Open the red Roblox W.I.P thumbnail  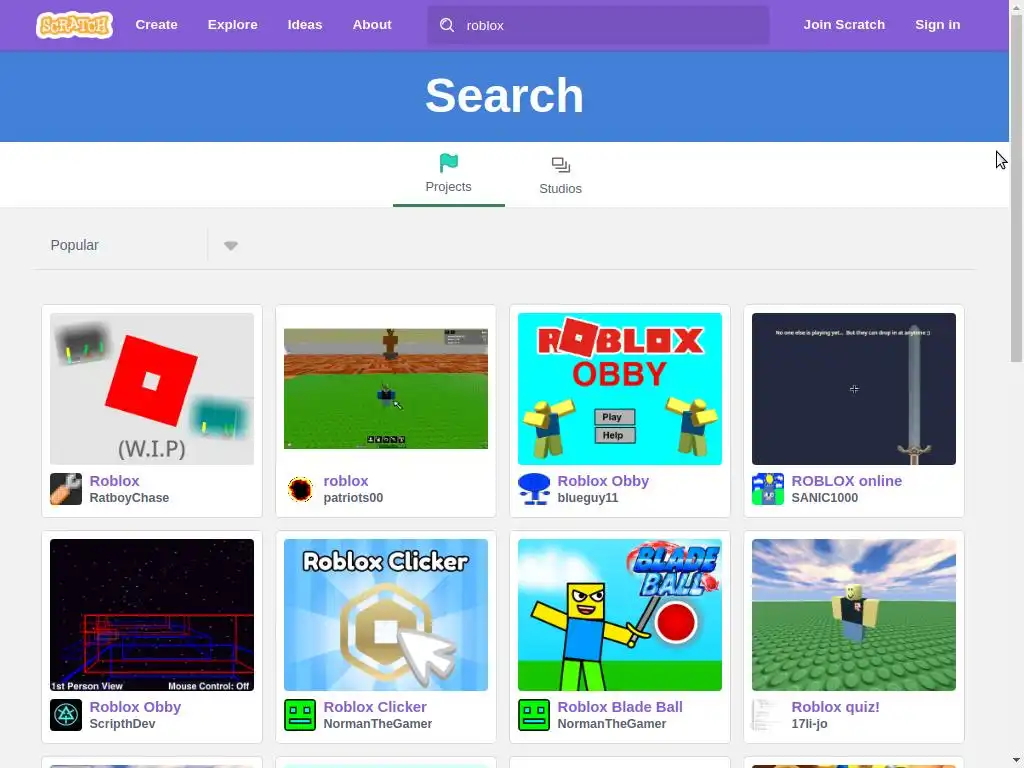click(152, 389)
